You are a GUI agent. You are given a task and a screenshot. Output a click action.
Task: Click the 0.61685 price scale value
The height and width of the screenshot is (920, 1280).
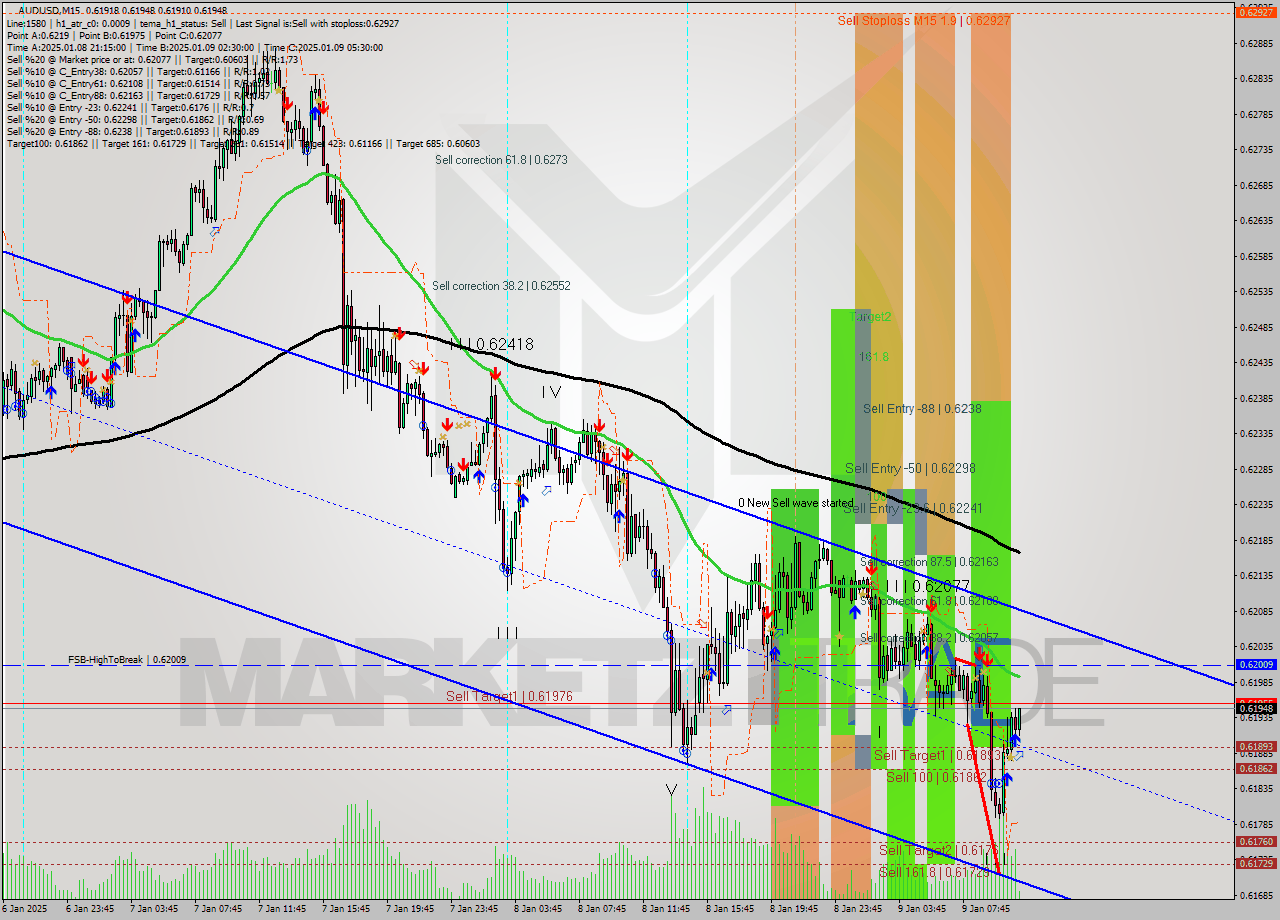click(x=1256, y=895)
